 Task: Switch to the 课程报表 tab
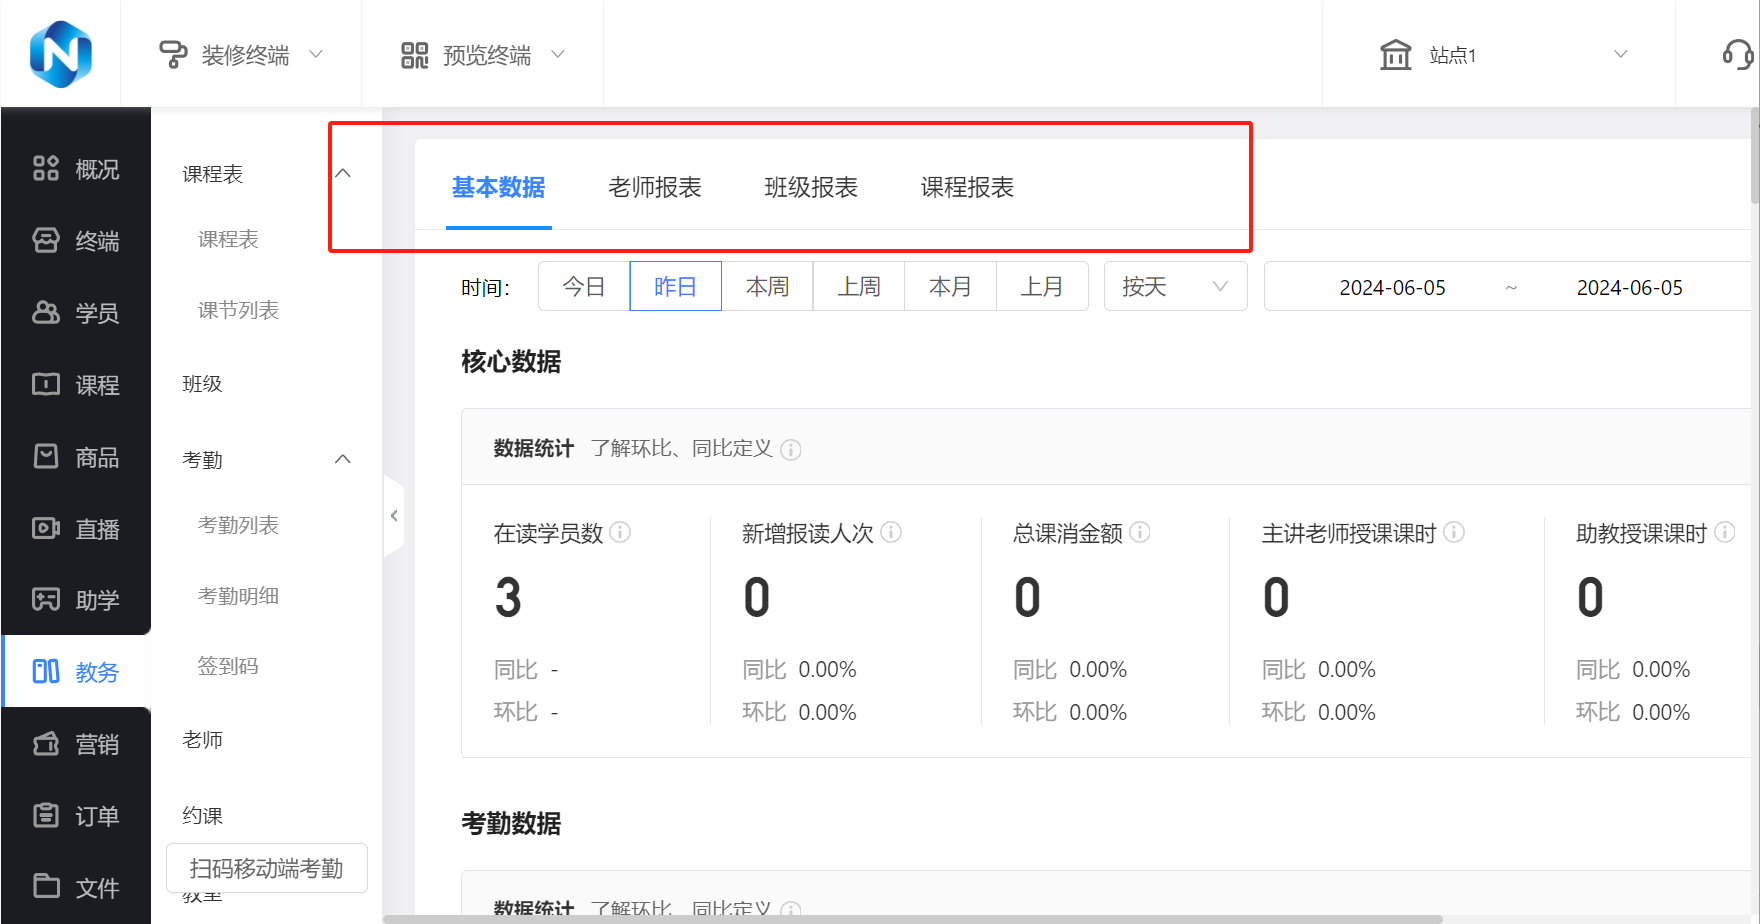(x=967, y=187)
